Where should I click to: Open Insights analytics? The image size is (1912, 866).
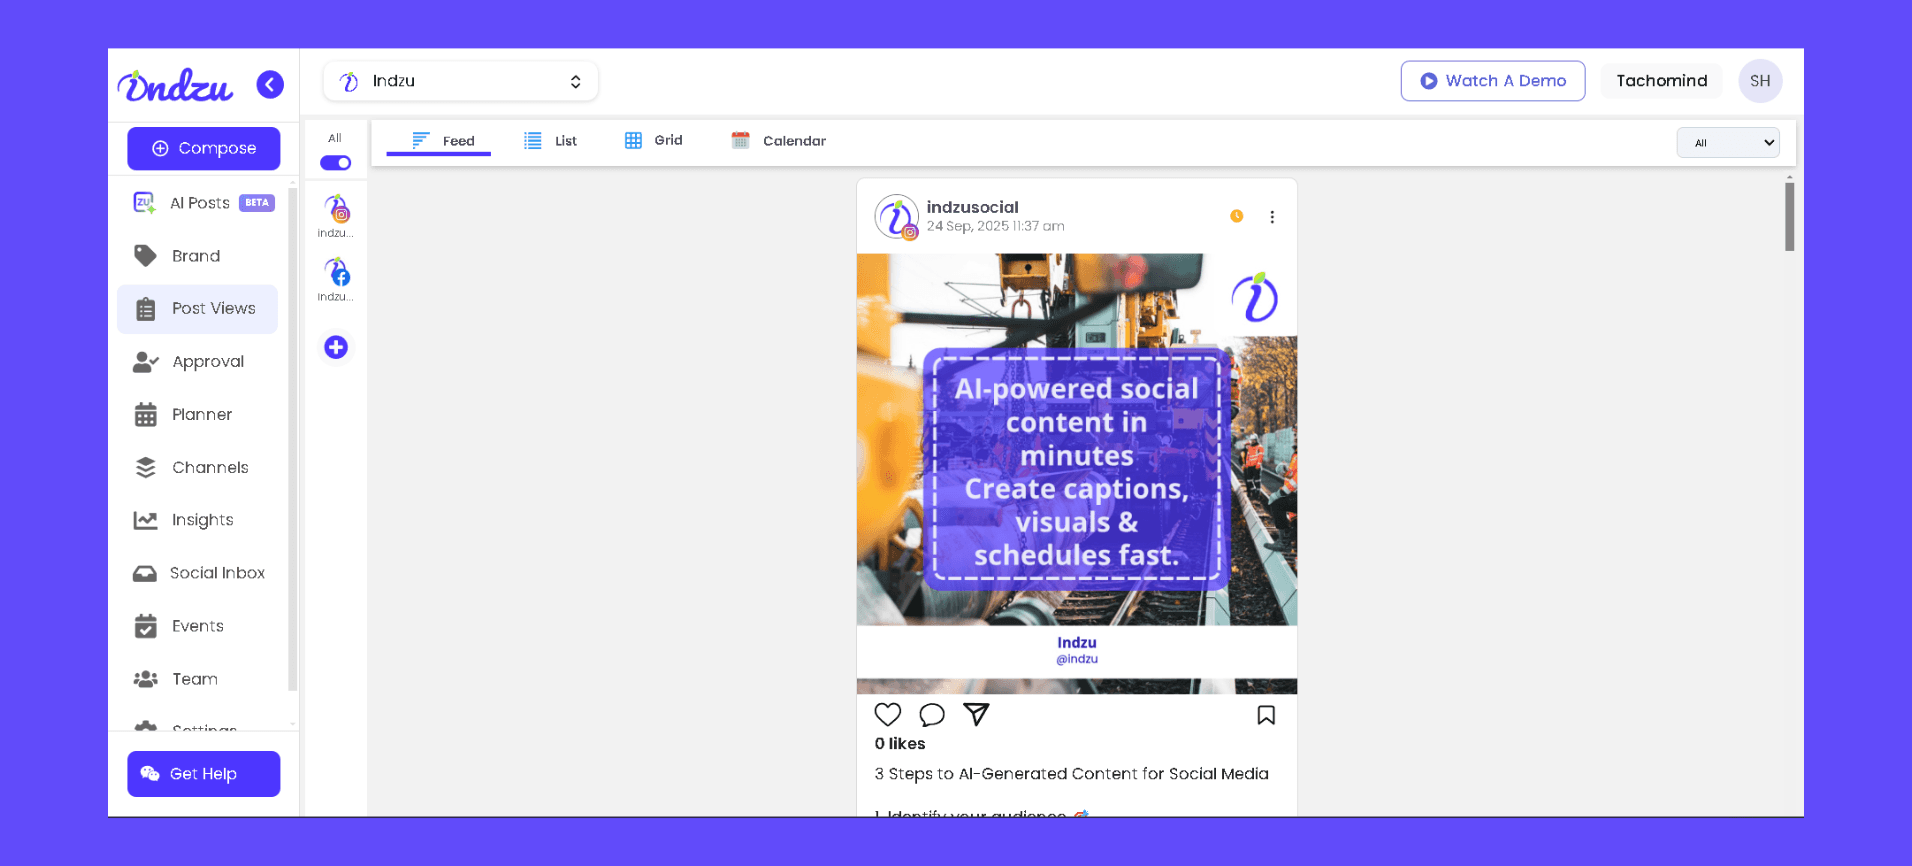196,520
